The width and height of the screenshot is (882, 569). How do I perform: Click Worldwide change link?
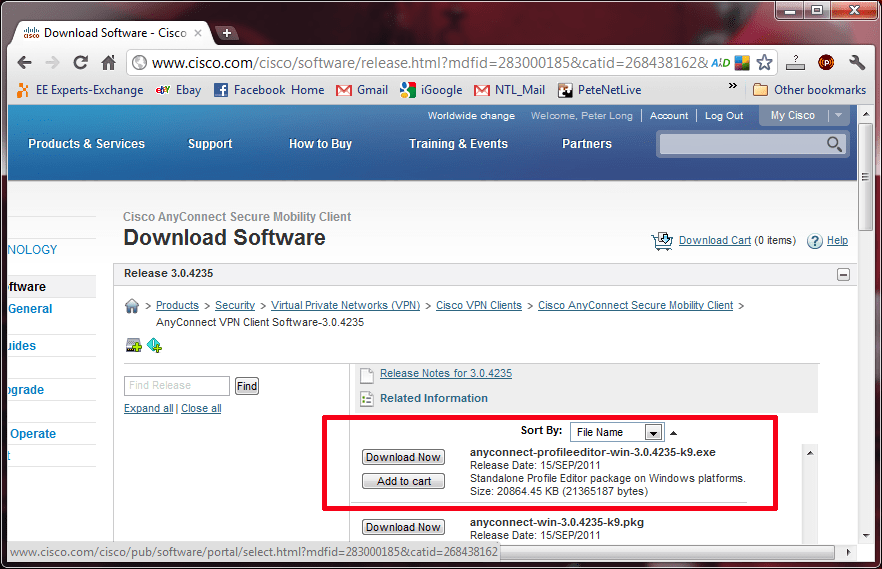471,116
